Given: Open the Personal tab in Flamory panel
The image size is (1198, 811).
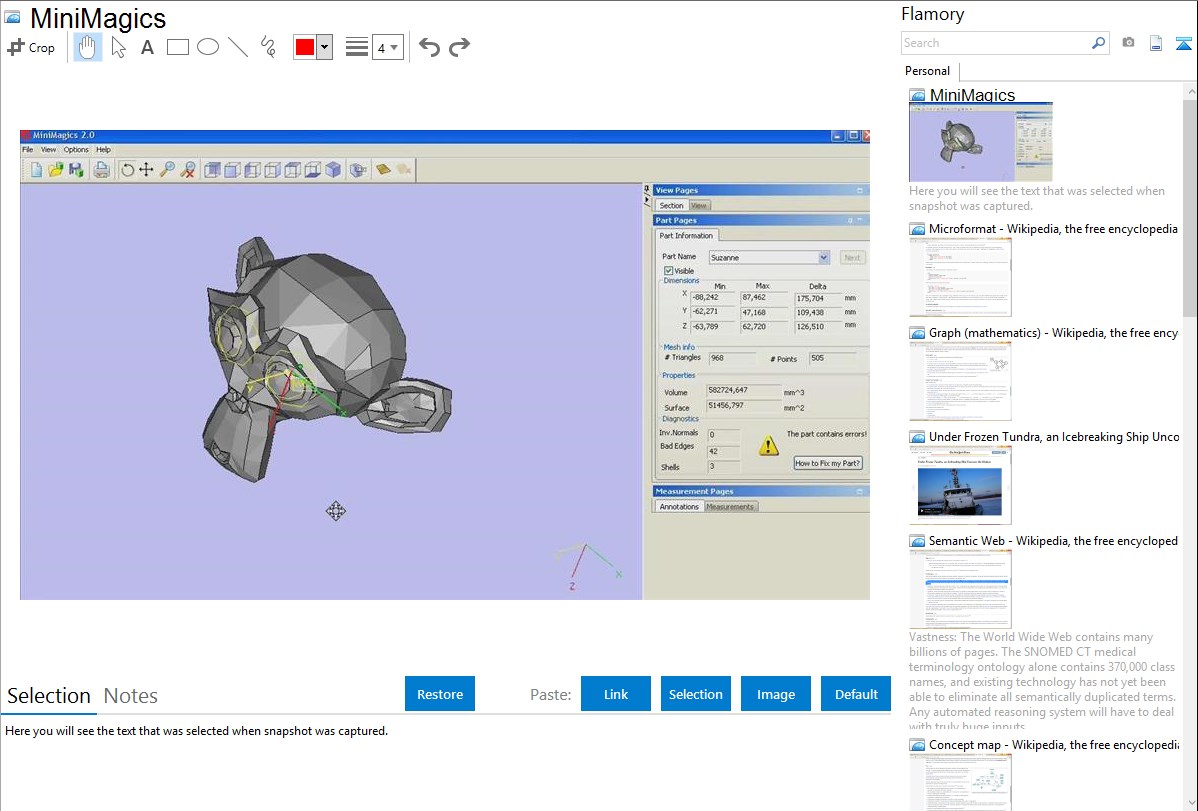Looking at the screenshot, I should click(x=927, y=71).
